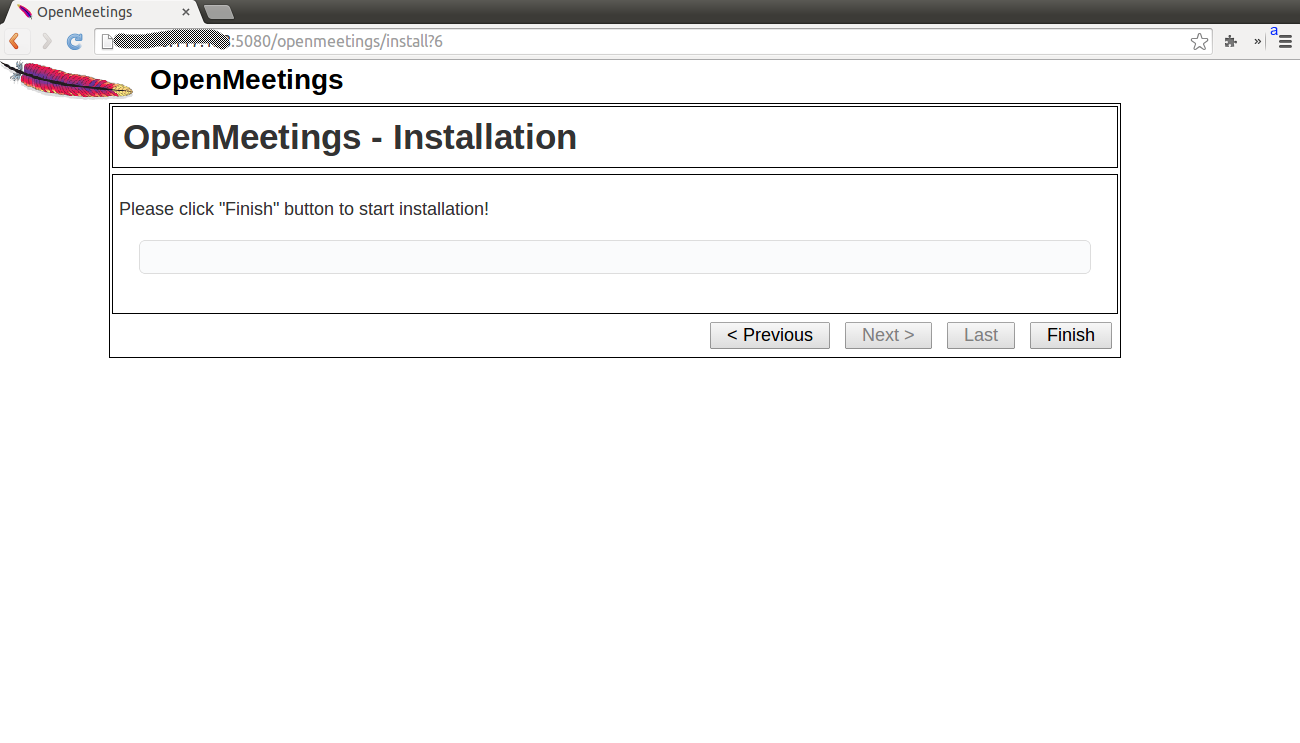Close the OpenMeetings tab
The image size is (1300, 743).
tap(186, 12)
